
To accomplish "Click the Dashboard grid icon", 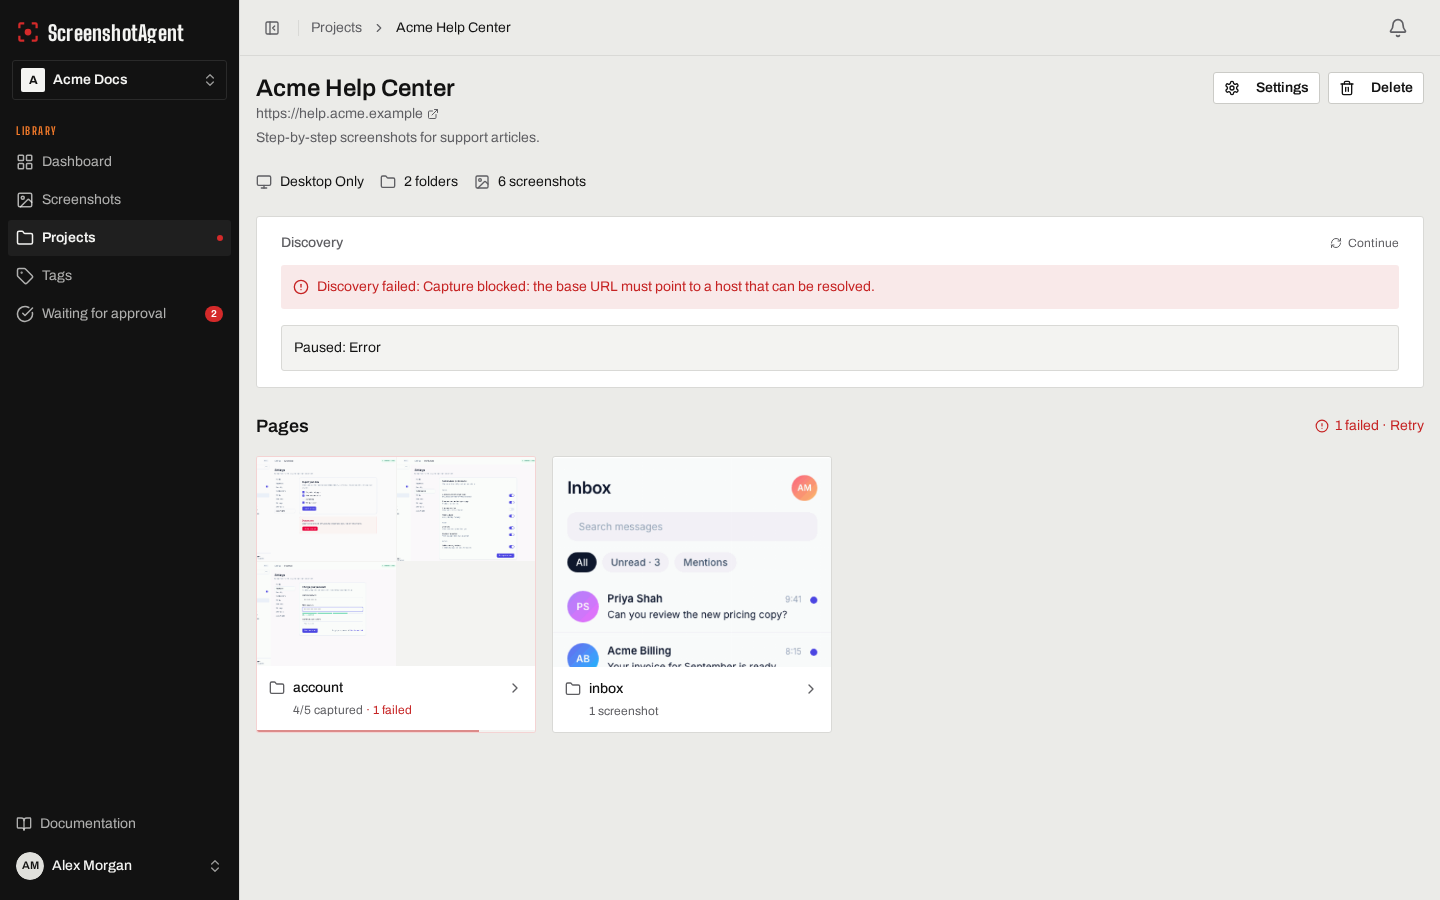I will pyautogui.click(x=25, y=162).
